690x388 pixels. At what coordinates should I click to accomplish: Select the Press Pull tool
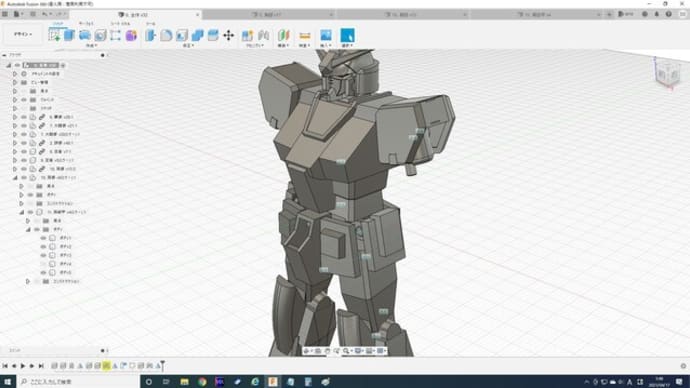point(150,35)
